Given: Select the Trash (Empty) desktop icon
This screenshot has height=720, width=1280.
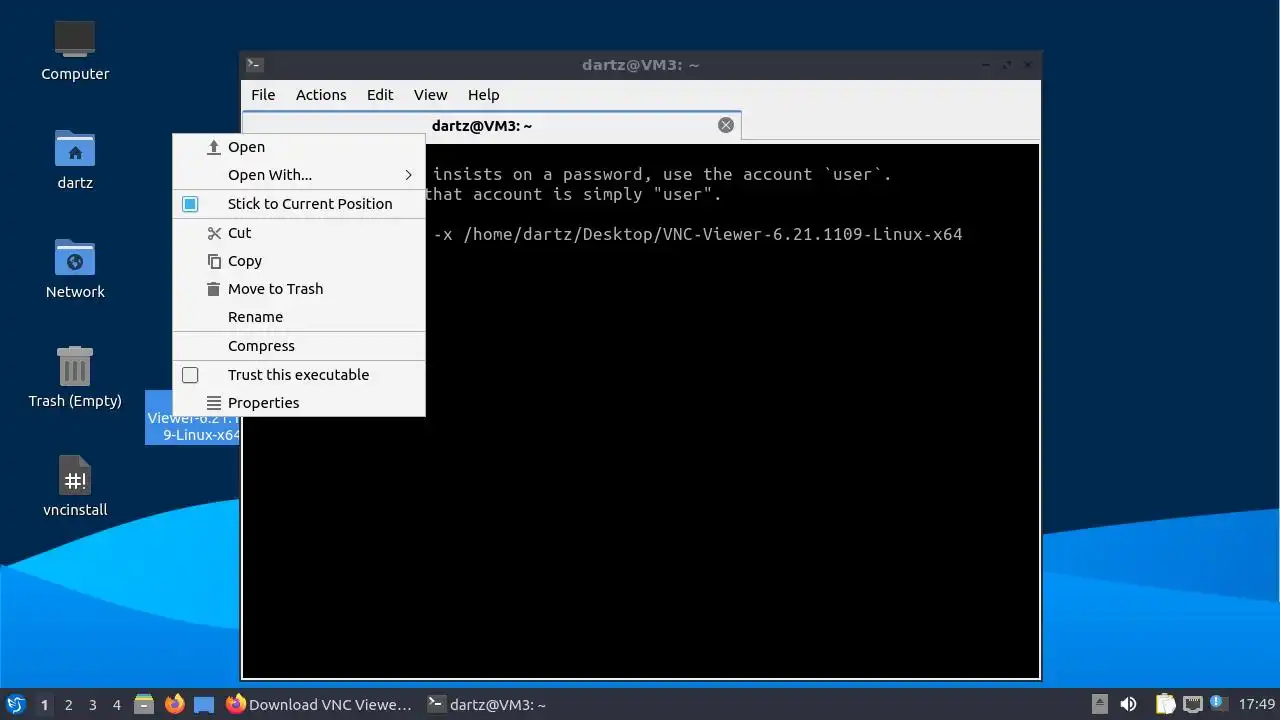Looking at the screenshot, I should [x=75, y=377].
